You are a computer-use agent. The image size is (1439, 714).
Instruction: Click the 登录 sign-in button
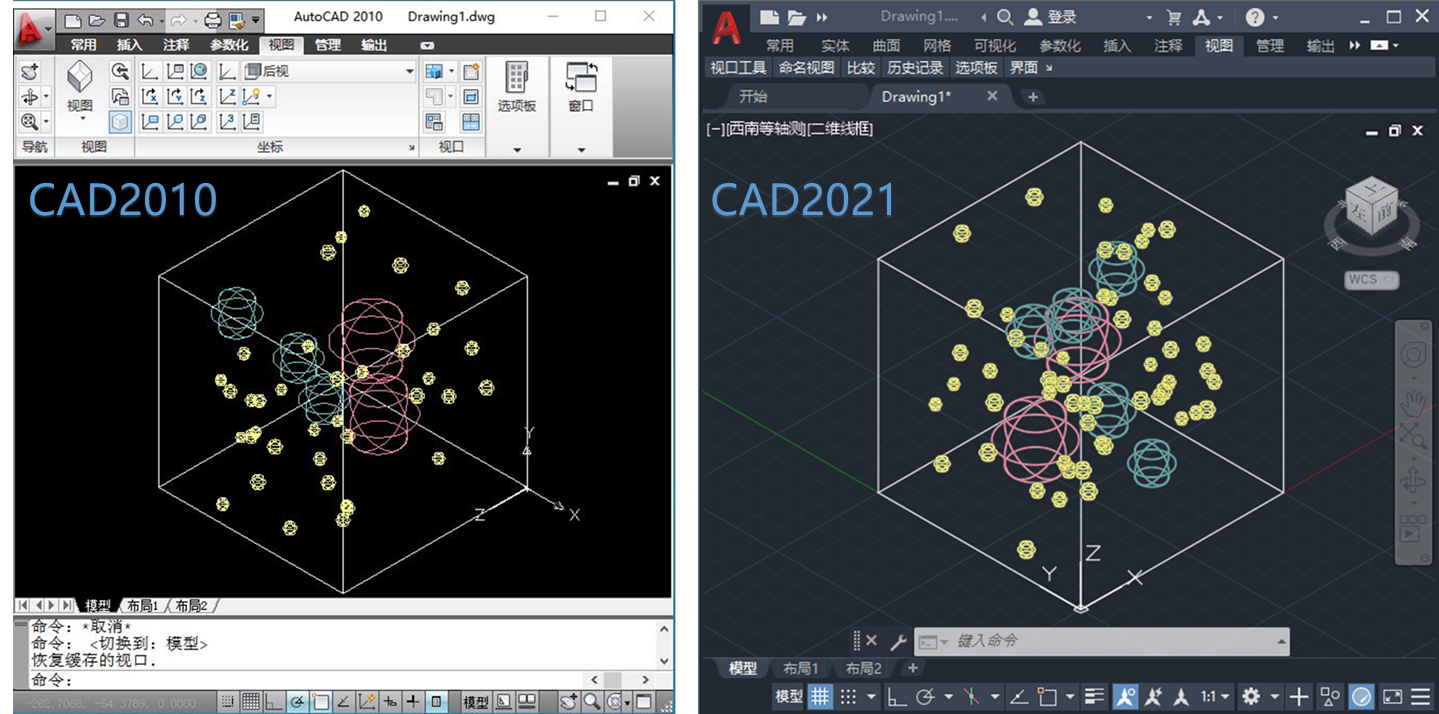coord(1062,17)
